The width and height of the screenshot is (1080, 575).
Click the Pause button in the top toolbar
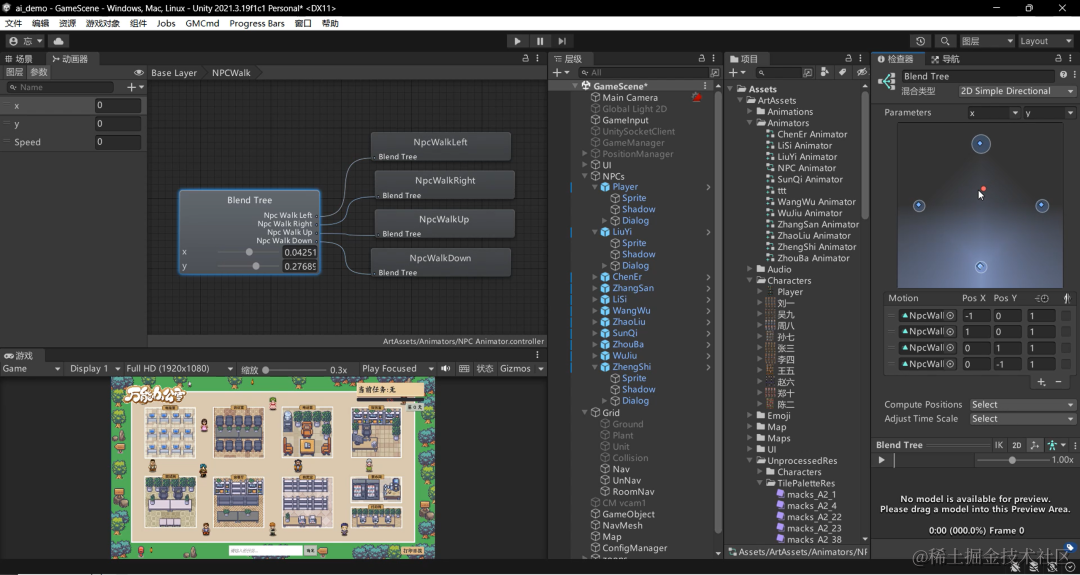click(x=540, y=41)
